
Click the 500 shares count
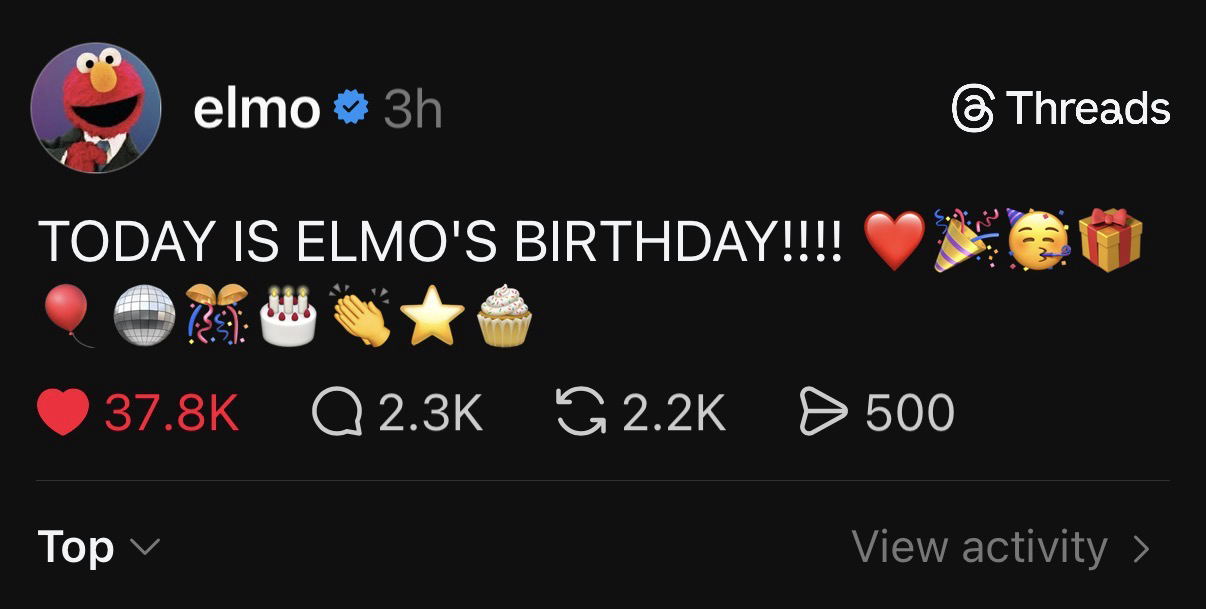tap(910, 414)
